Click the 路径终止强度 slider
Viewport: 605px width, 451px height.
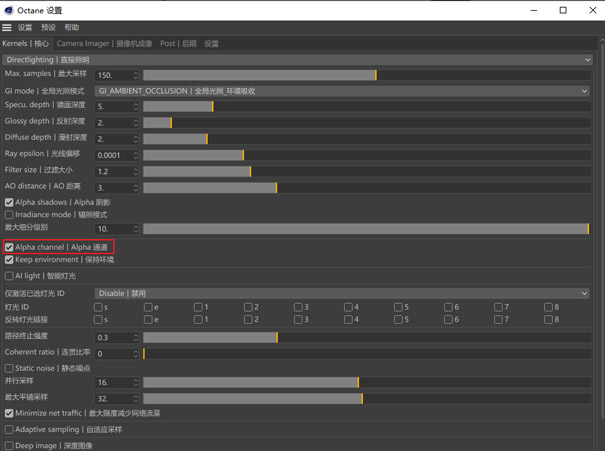pyautogui.click(x=367, y=338)
